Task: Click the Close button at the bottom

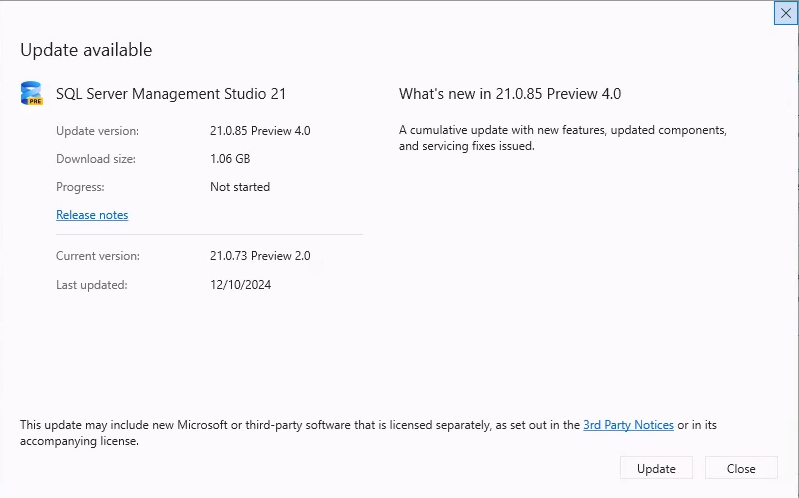Action: click(741, 468)
